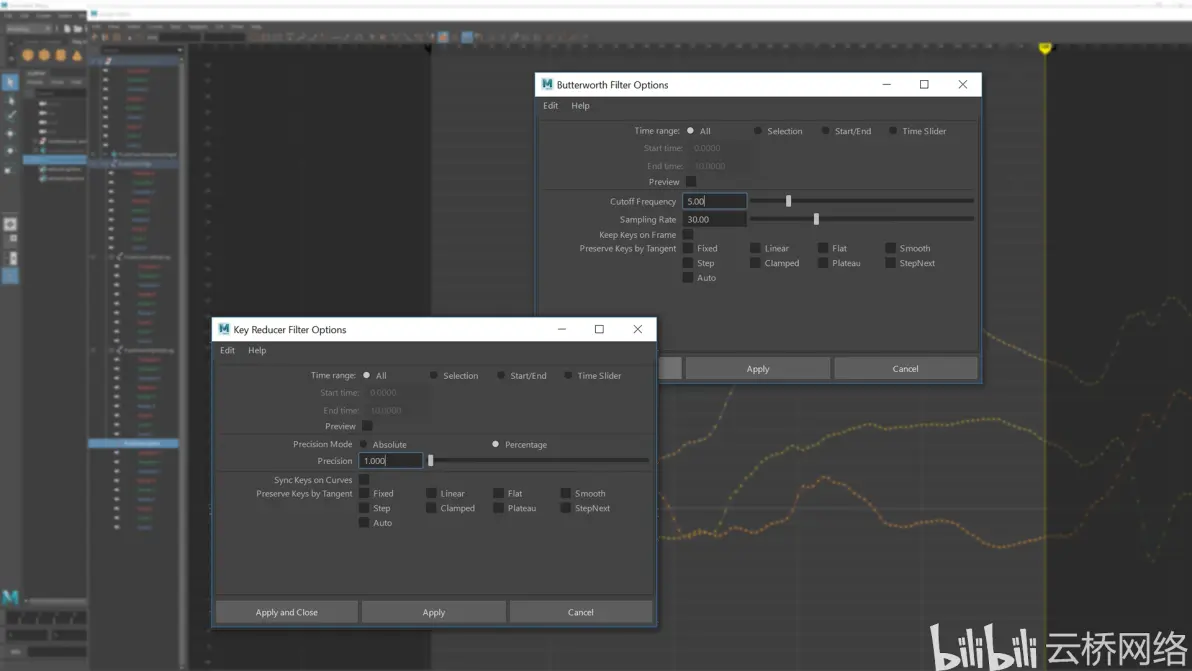1192x671 pixels.
Task: Choose Selection time range in Butterworth Filter Options
Action: pyautogui.click(x=758, y=131)
